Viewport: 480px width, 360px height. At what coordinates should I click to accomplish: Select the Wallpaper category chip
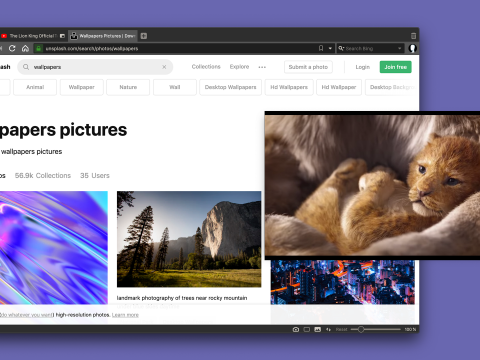(x=82, y=87)
